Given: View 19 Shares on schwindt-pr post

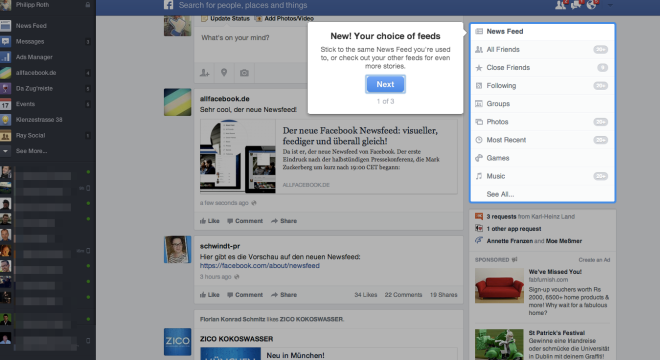Looking at the screenshot, I should click(443, 295).
